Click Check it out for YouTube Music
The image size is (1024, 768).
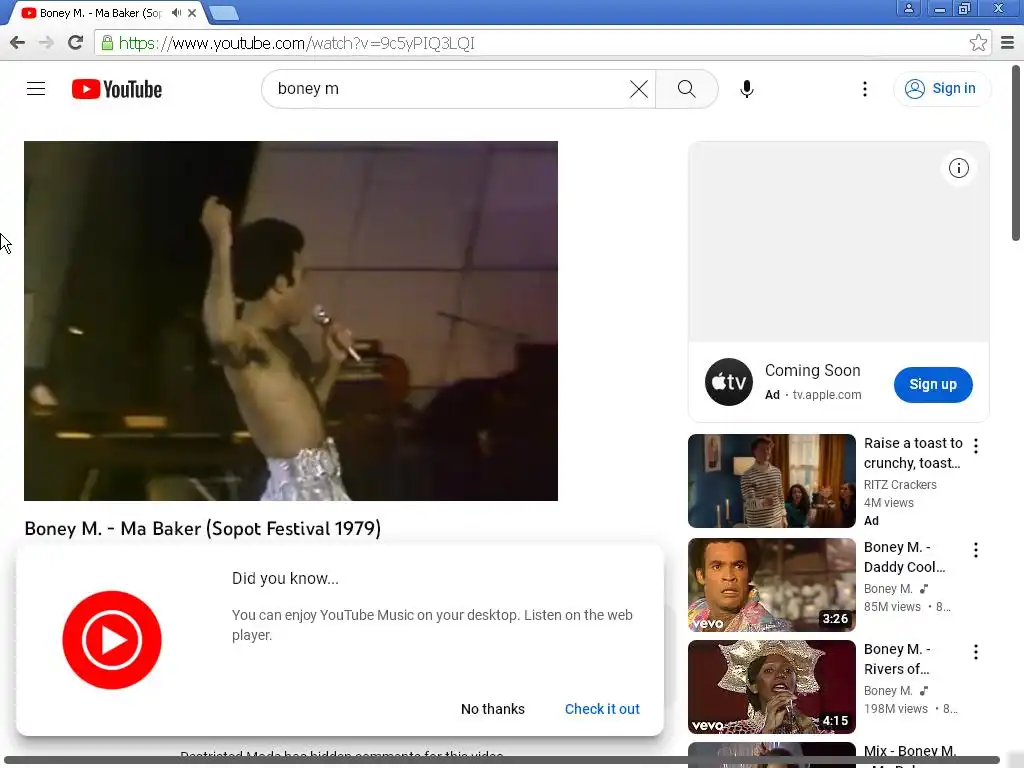[602, 709]
